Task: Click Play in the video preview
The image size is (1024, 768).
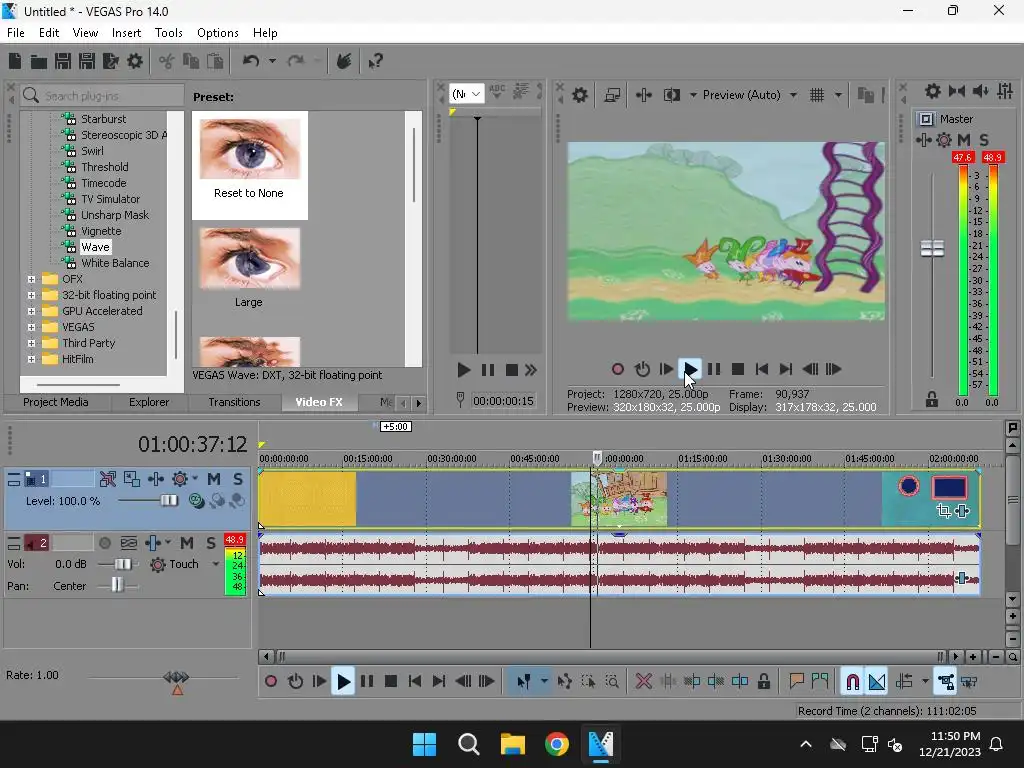Action: click(x=690, y=370)
